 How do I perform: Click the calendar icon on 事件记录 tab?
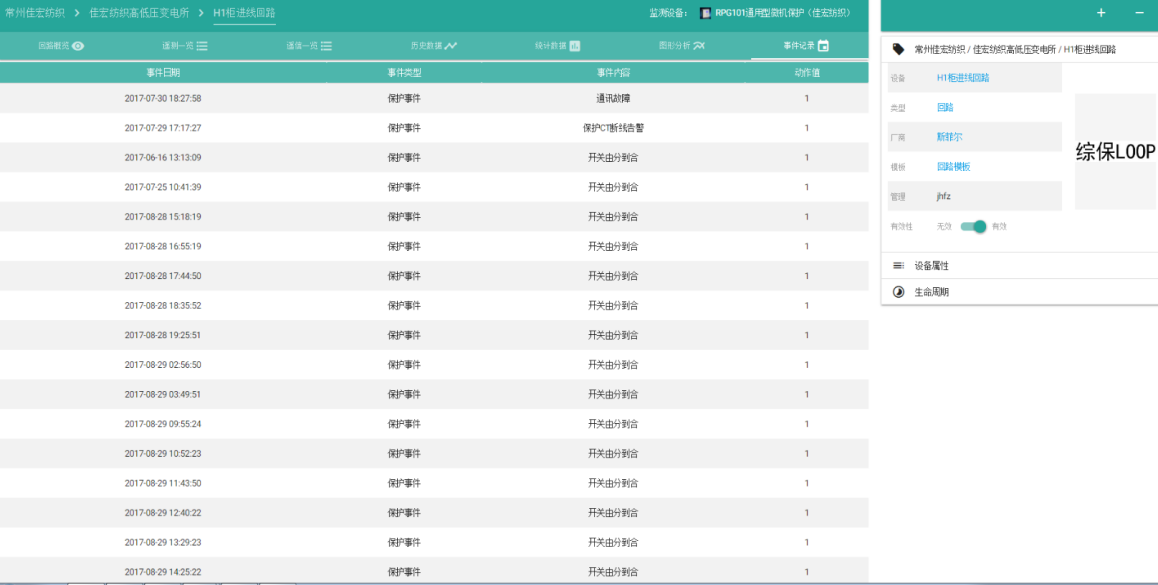tap(824, 46)
